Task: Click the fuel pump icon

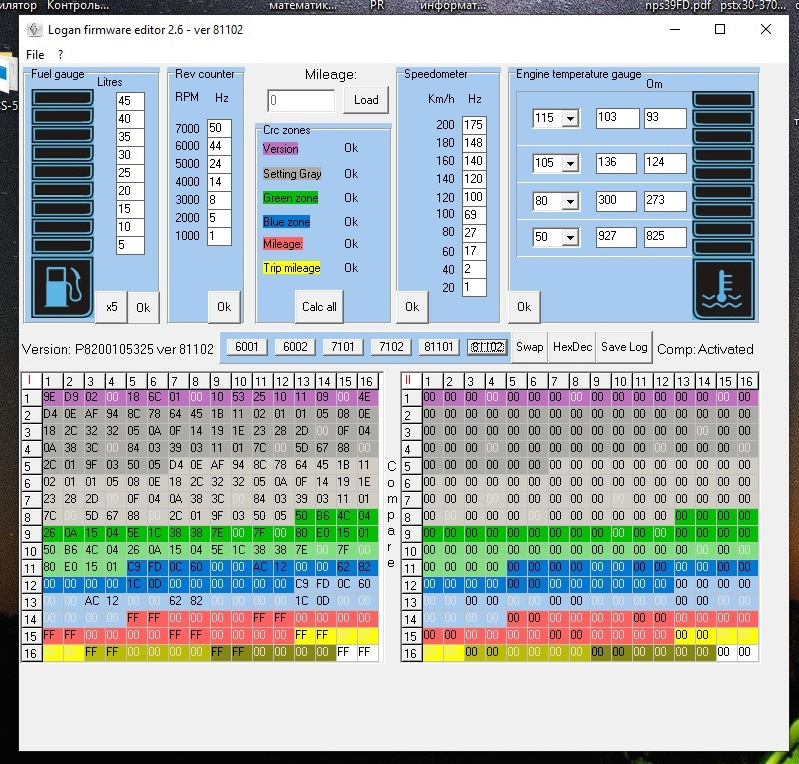Action: 62,287
